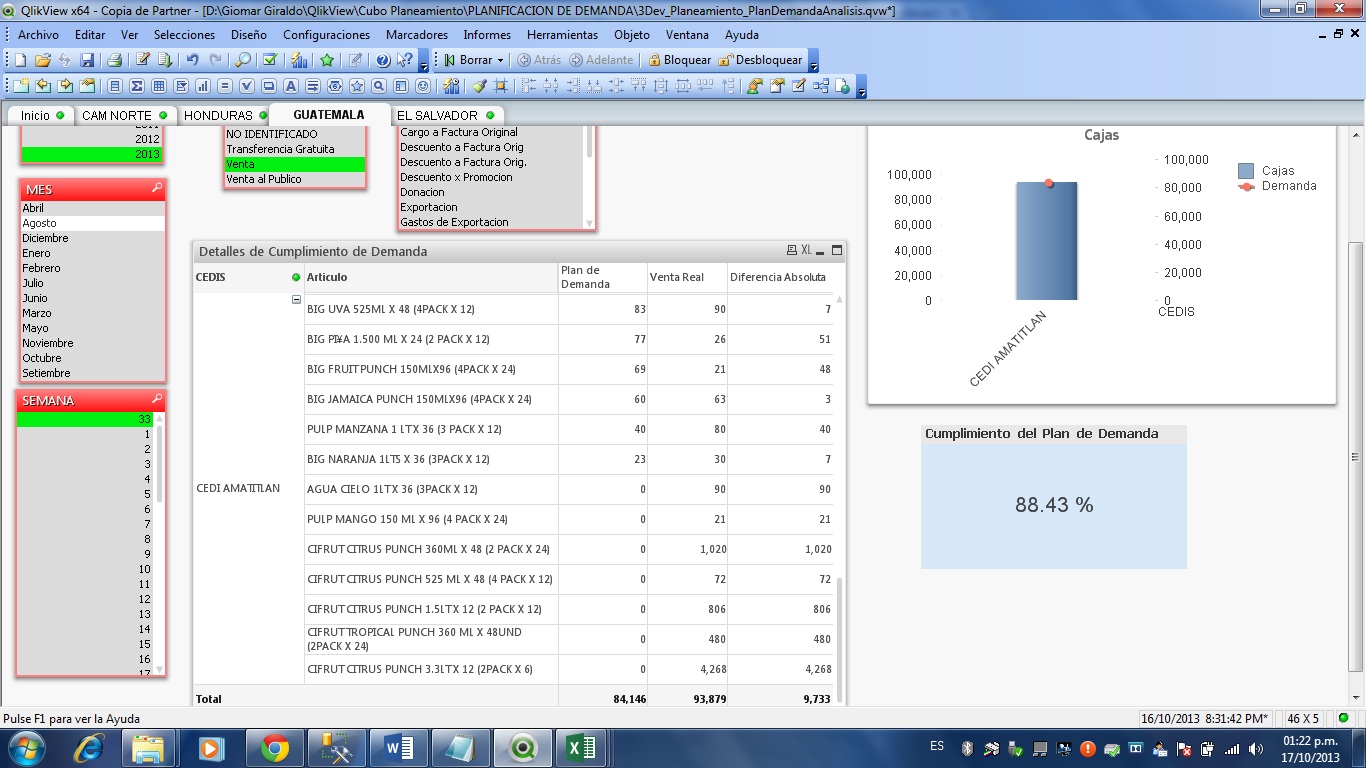Viewport: 1366px width, 768px height.
Task: Expand navigation toolbar overflow arrow after Desbloquear
Action: pos(813,62)
